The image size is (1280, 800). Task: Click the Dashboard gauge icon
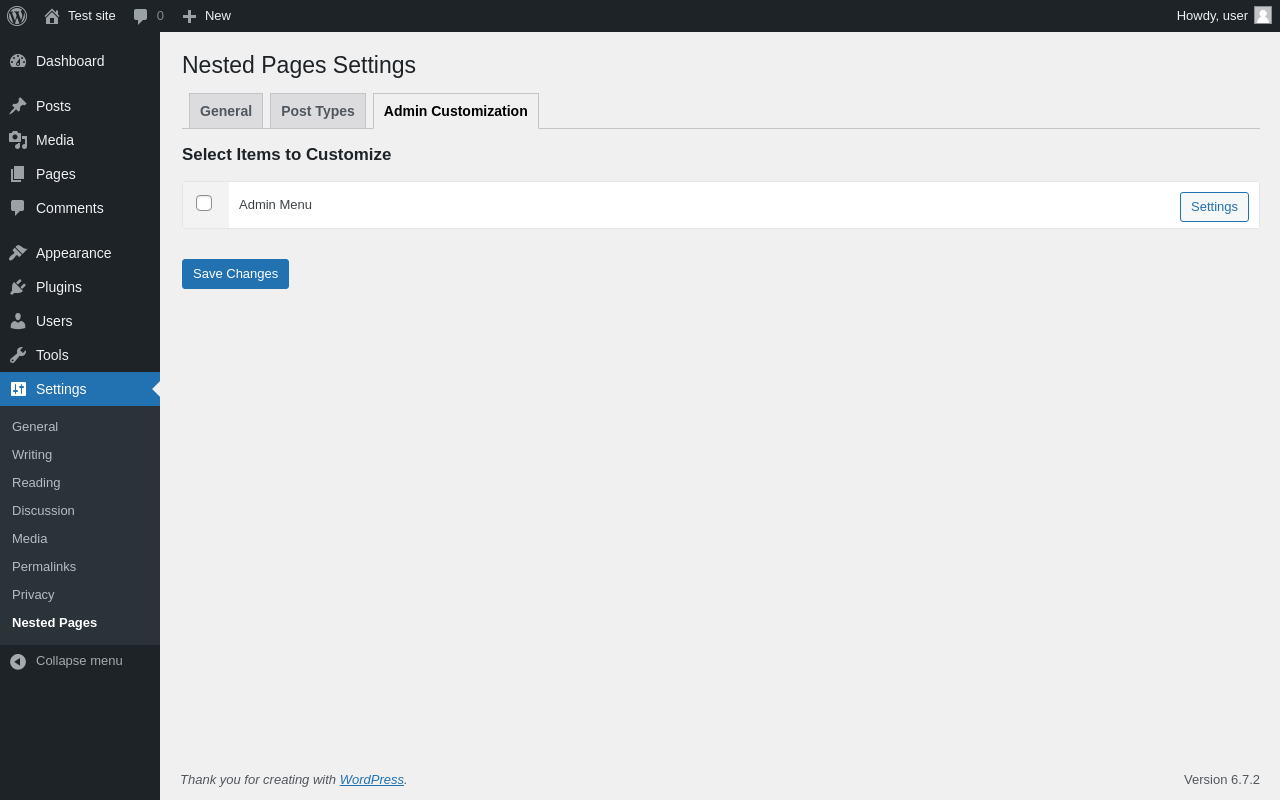coord(18,61)
